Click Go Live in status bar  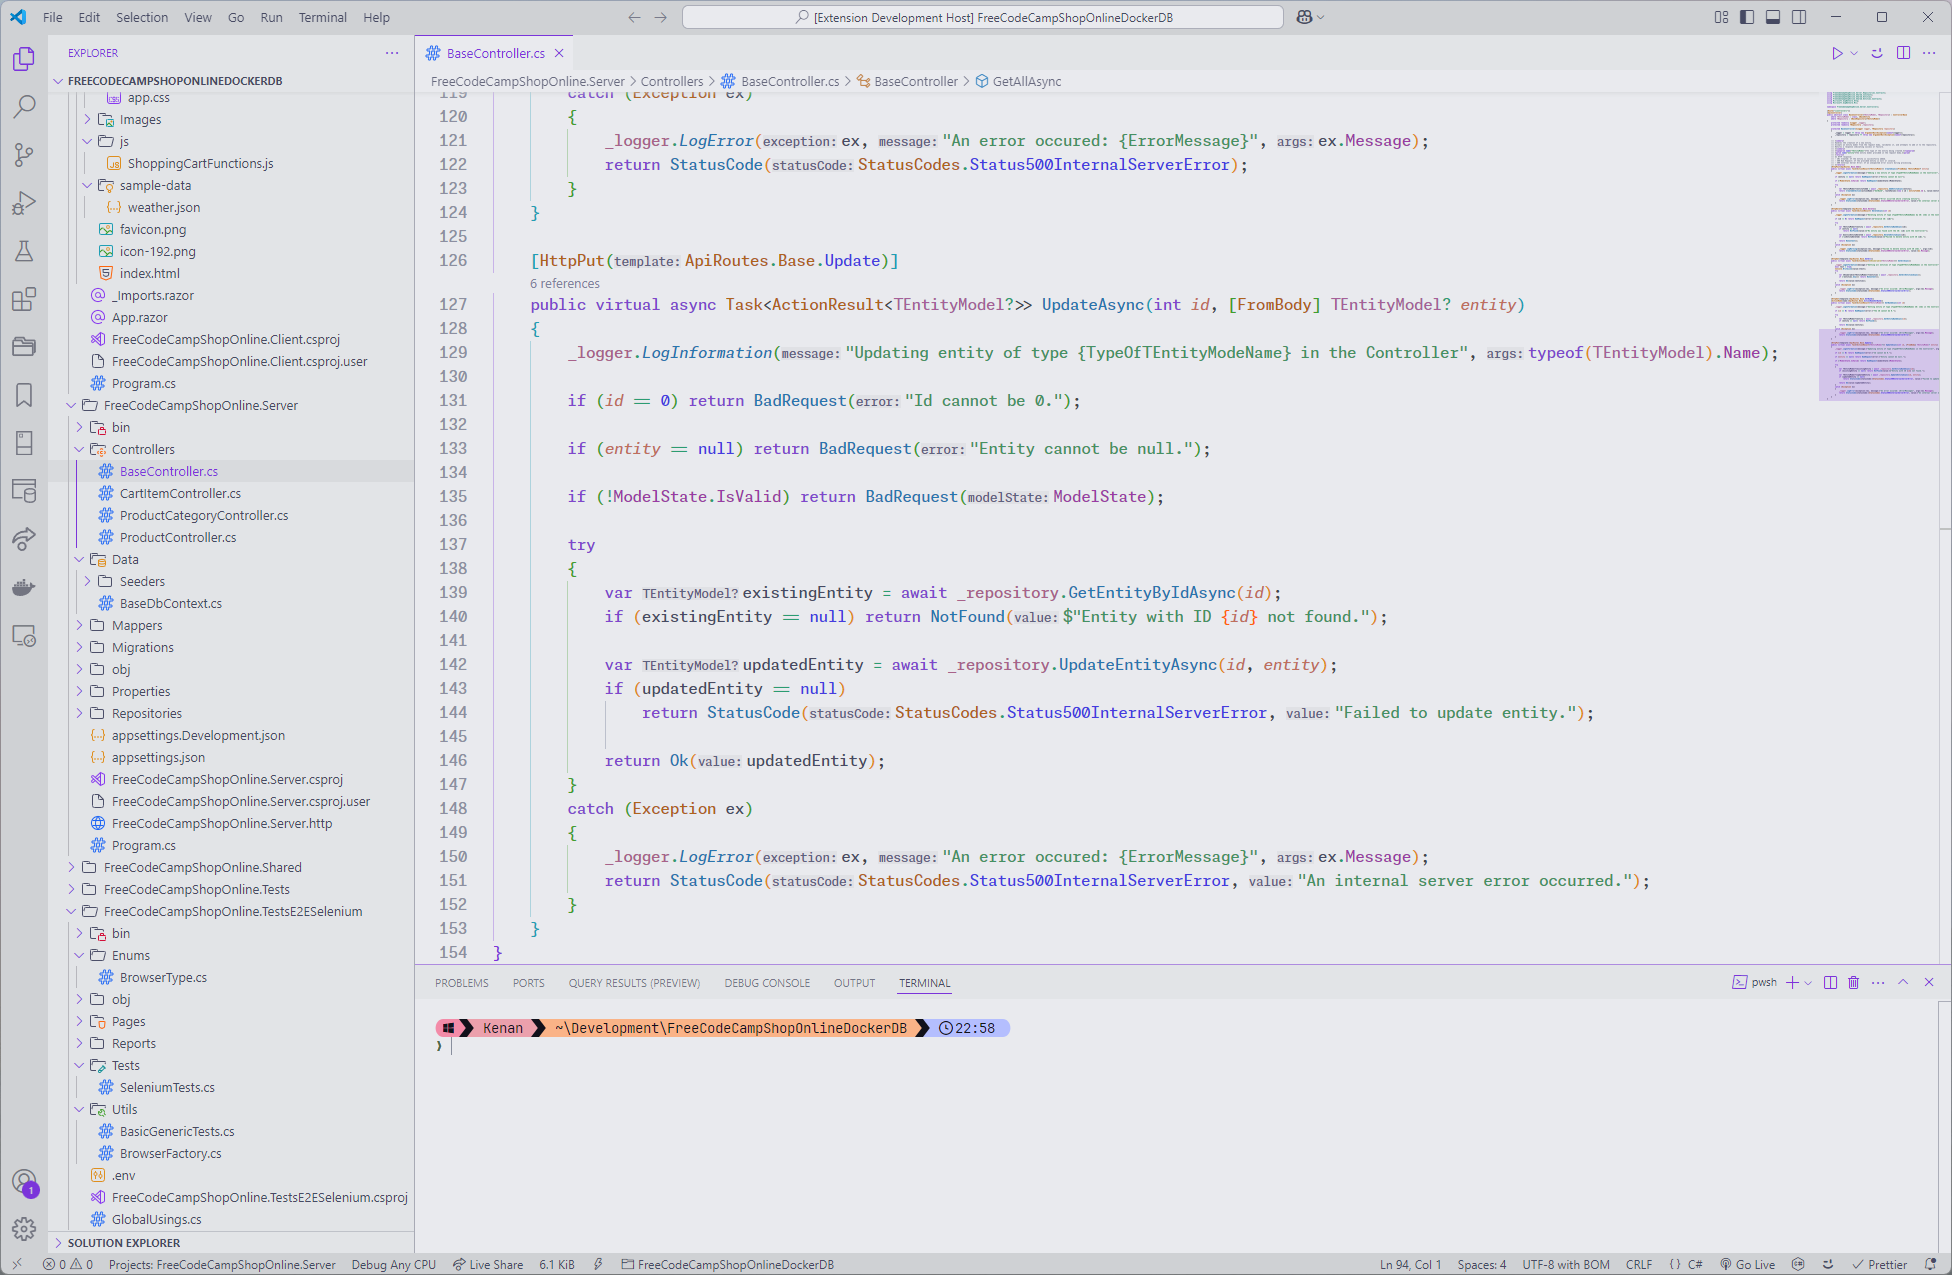tap(1747, 1264)
